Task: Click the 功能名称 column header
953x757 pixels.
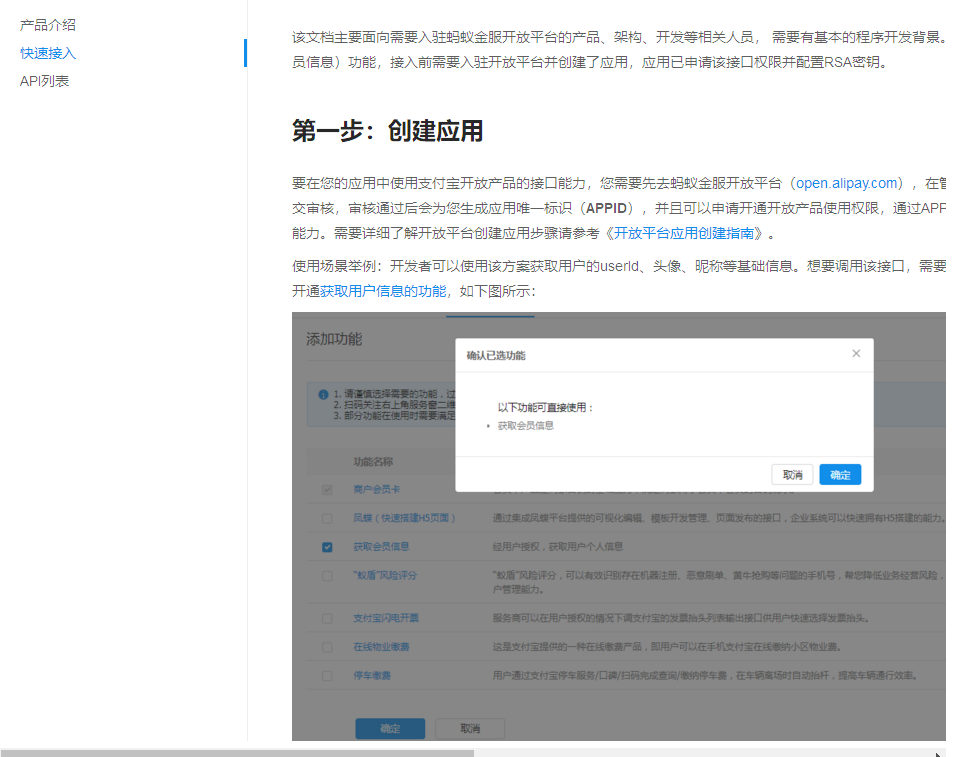Action: click(373, 462)
